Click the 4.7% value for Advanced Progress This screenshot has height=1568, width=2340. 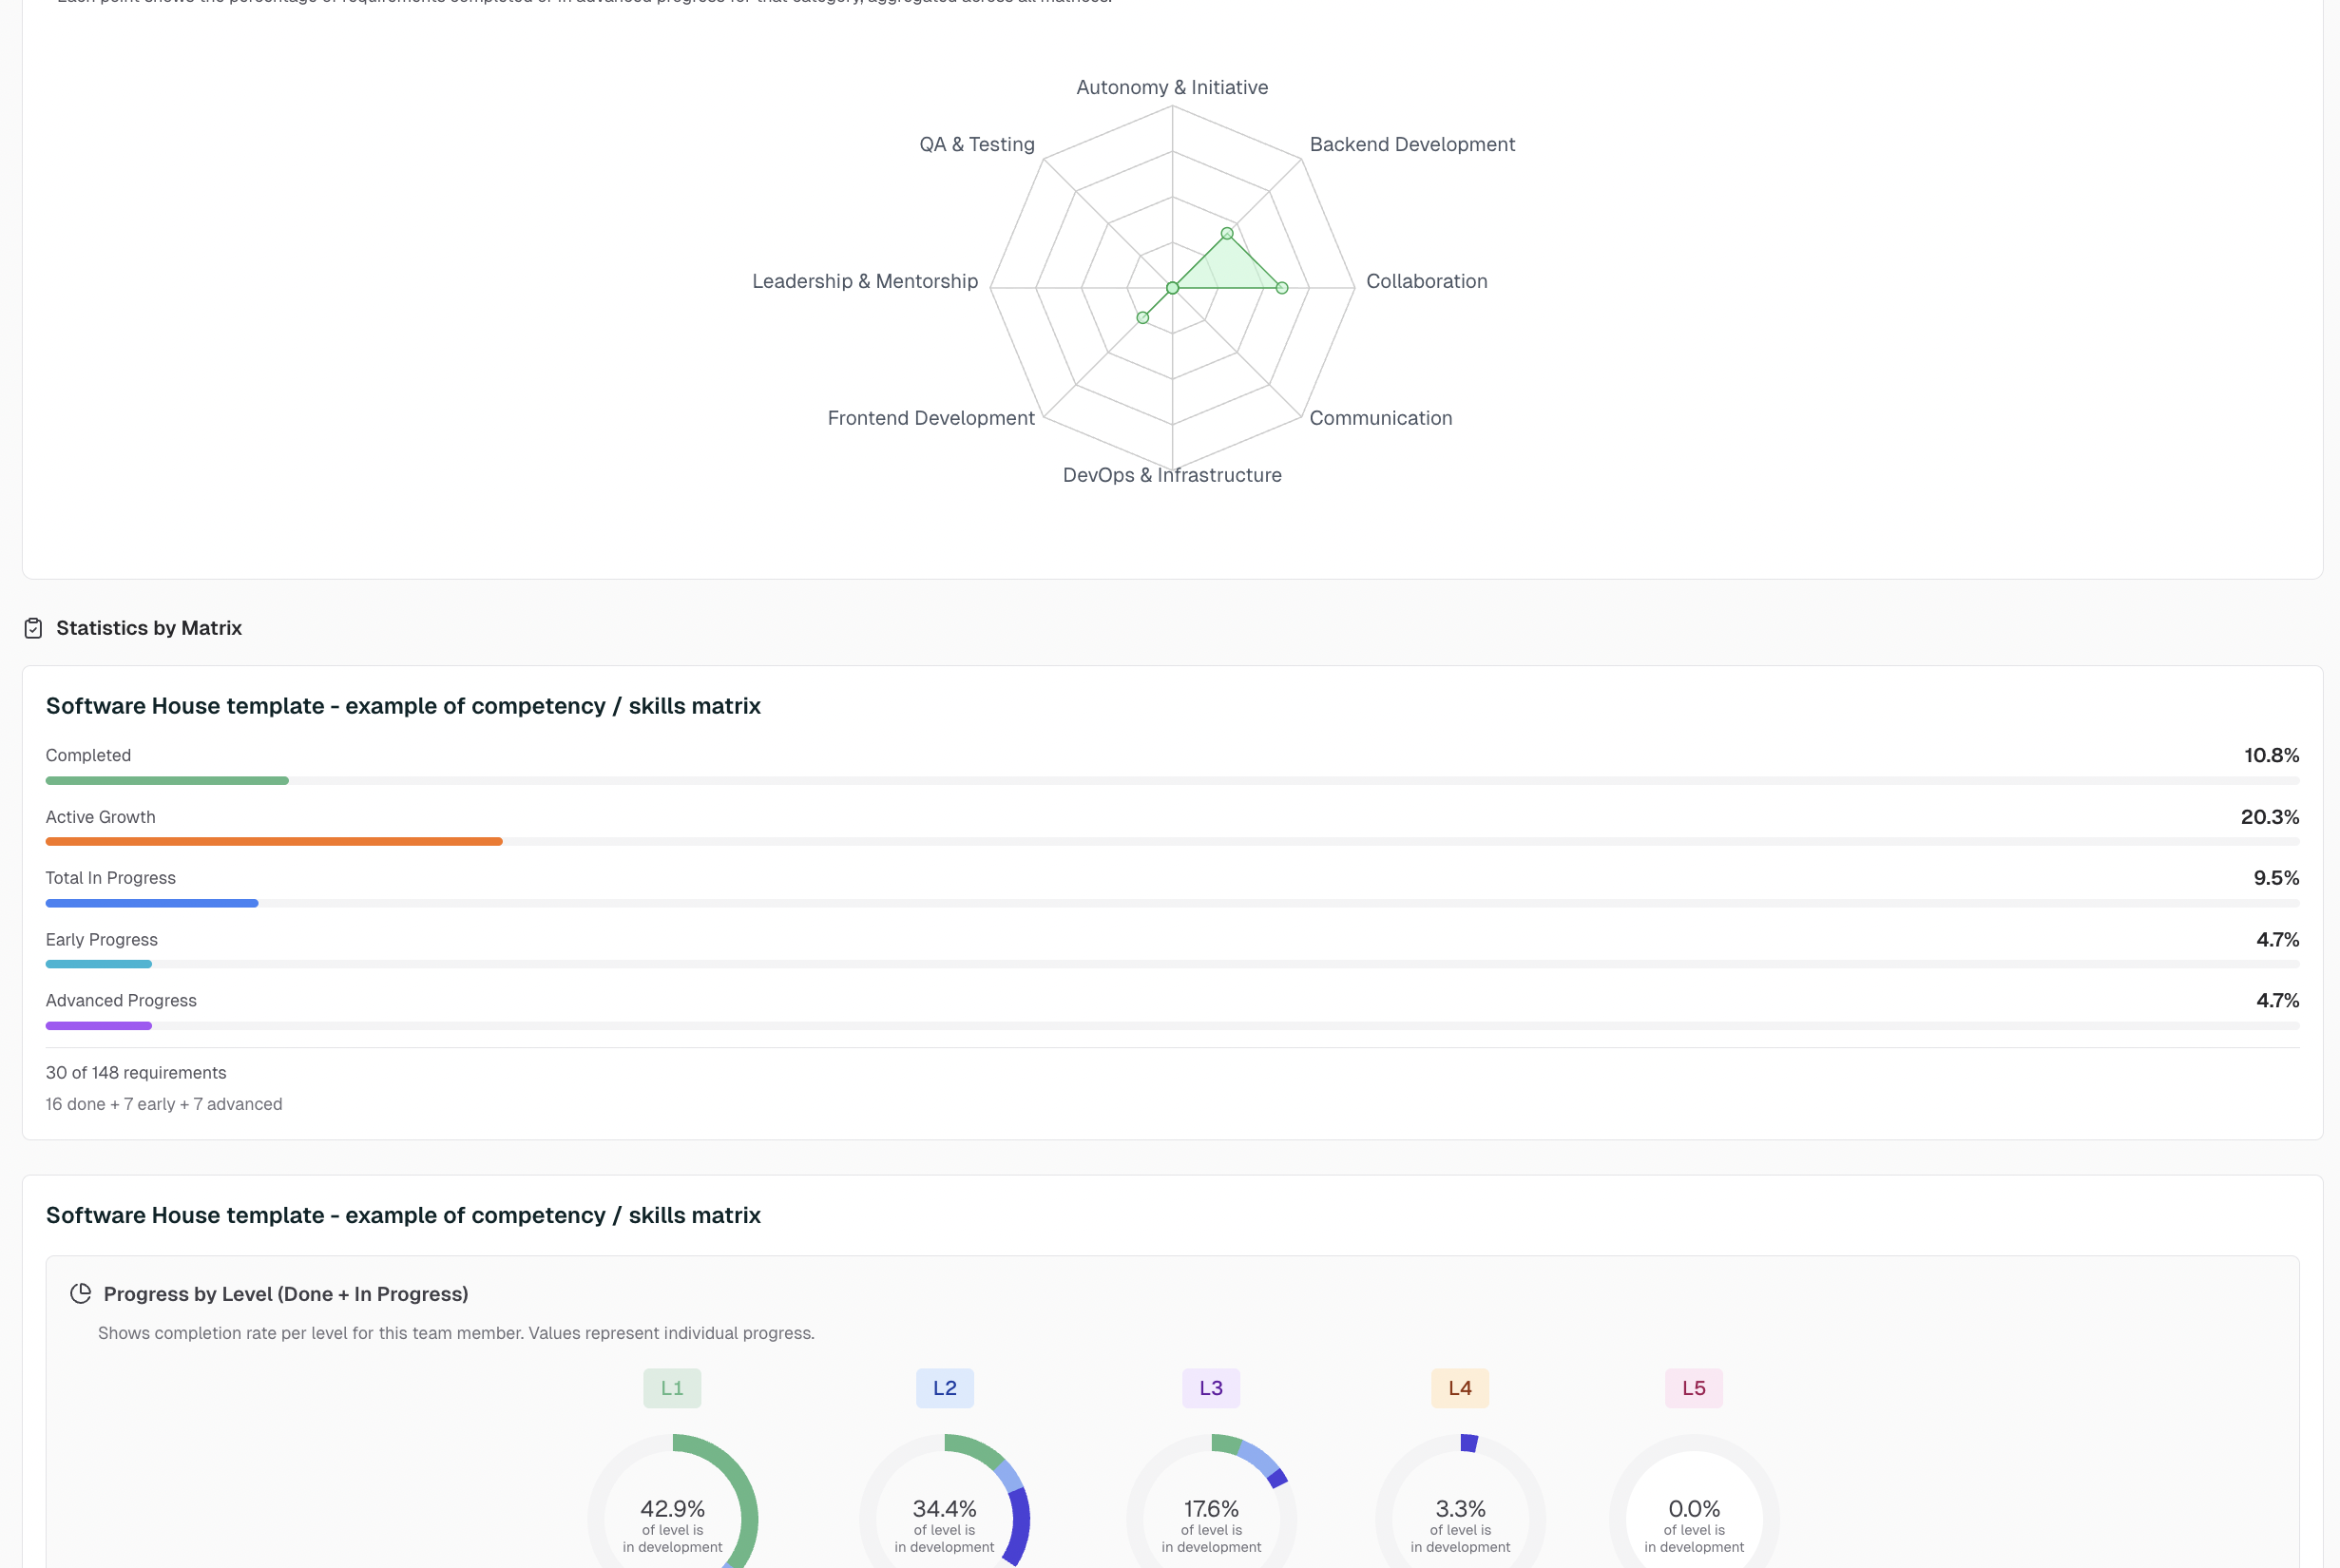(x=2278, y=1002)
